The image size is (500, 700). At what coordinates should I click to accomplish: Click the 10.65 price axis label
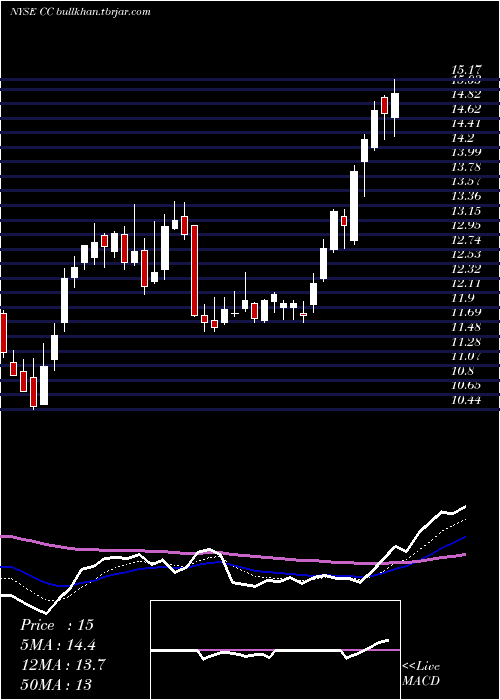(x=466, y=385)
